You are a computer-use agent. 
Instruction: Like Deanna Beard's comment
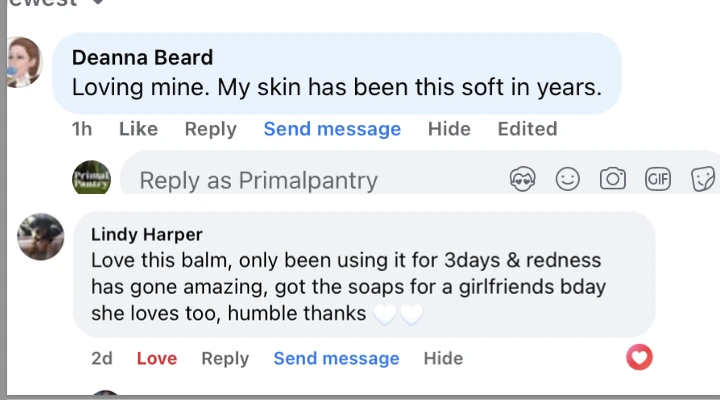pos(138,129)
